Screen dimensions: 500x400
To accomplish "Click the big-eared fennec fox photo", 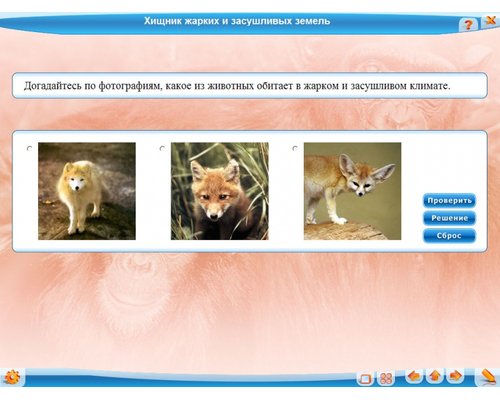I will (352, 191).
